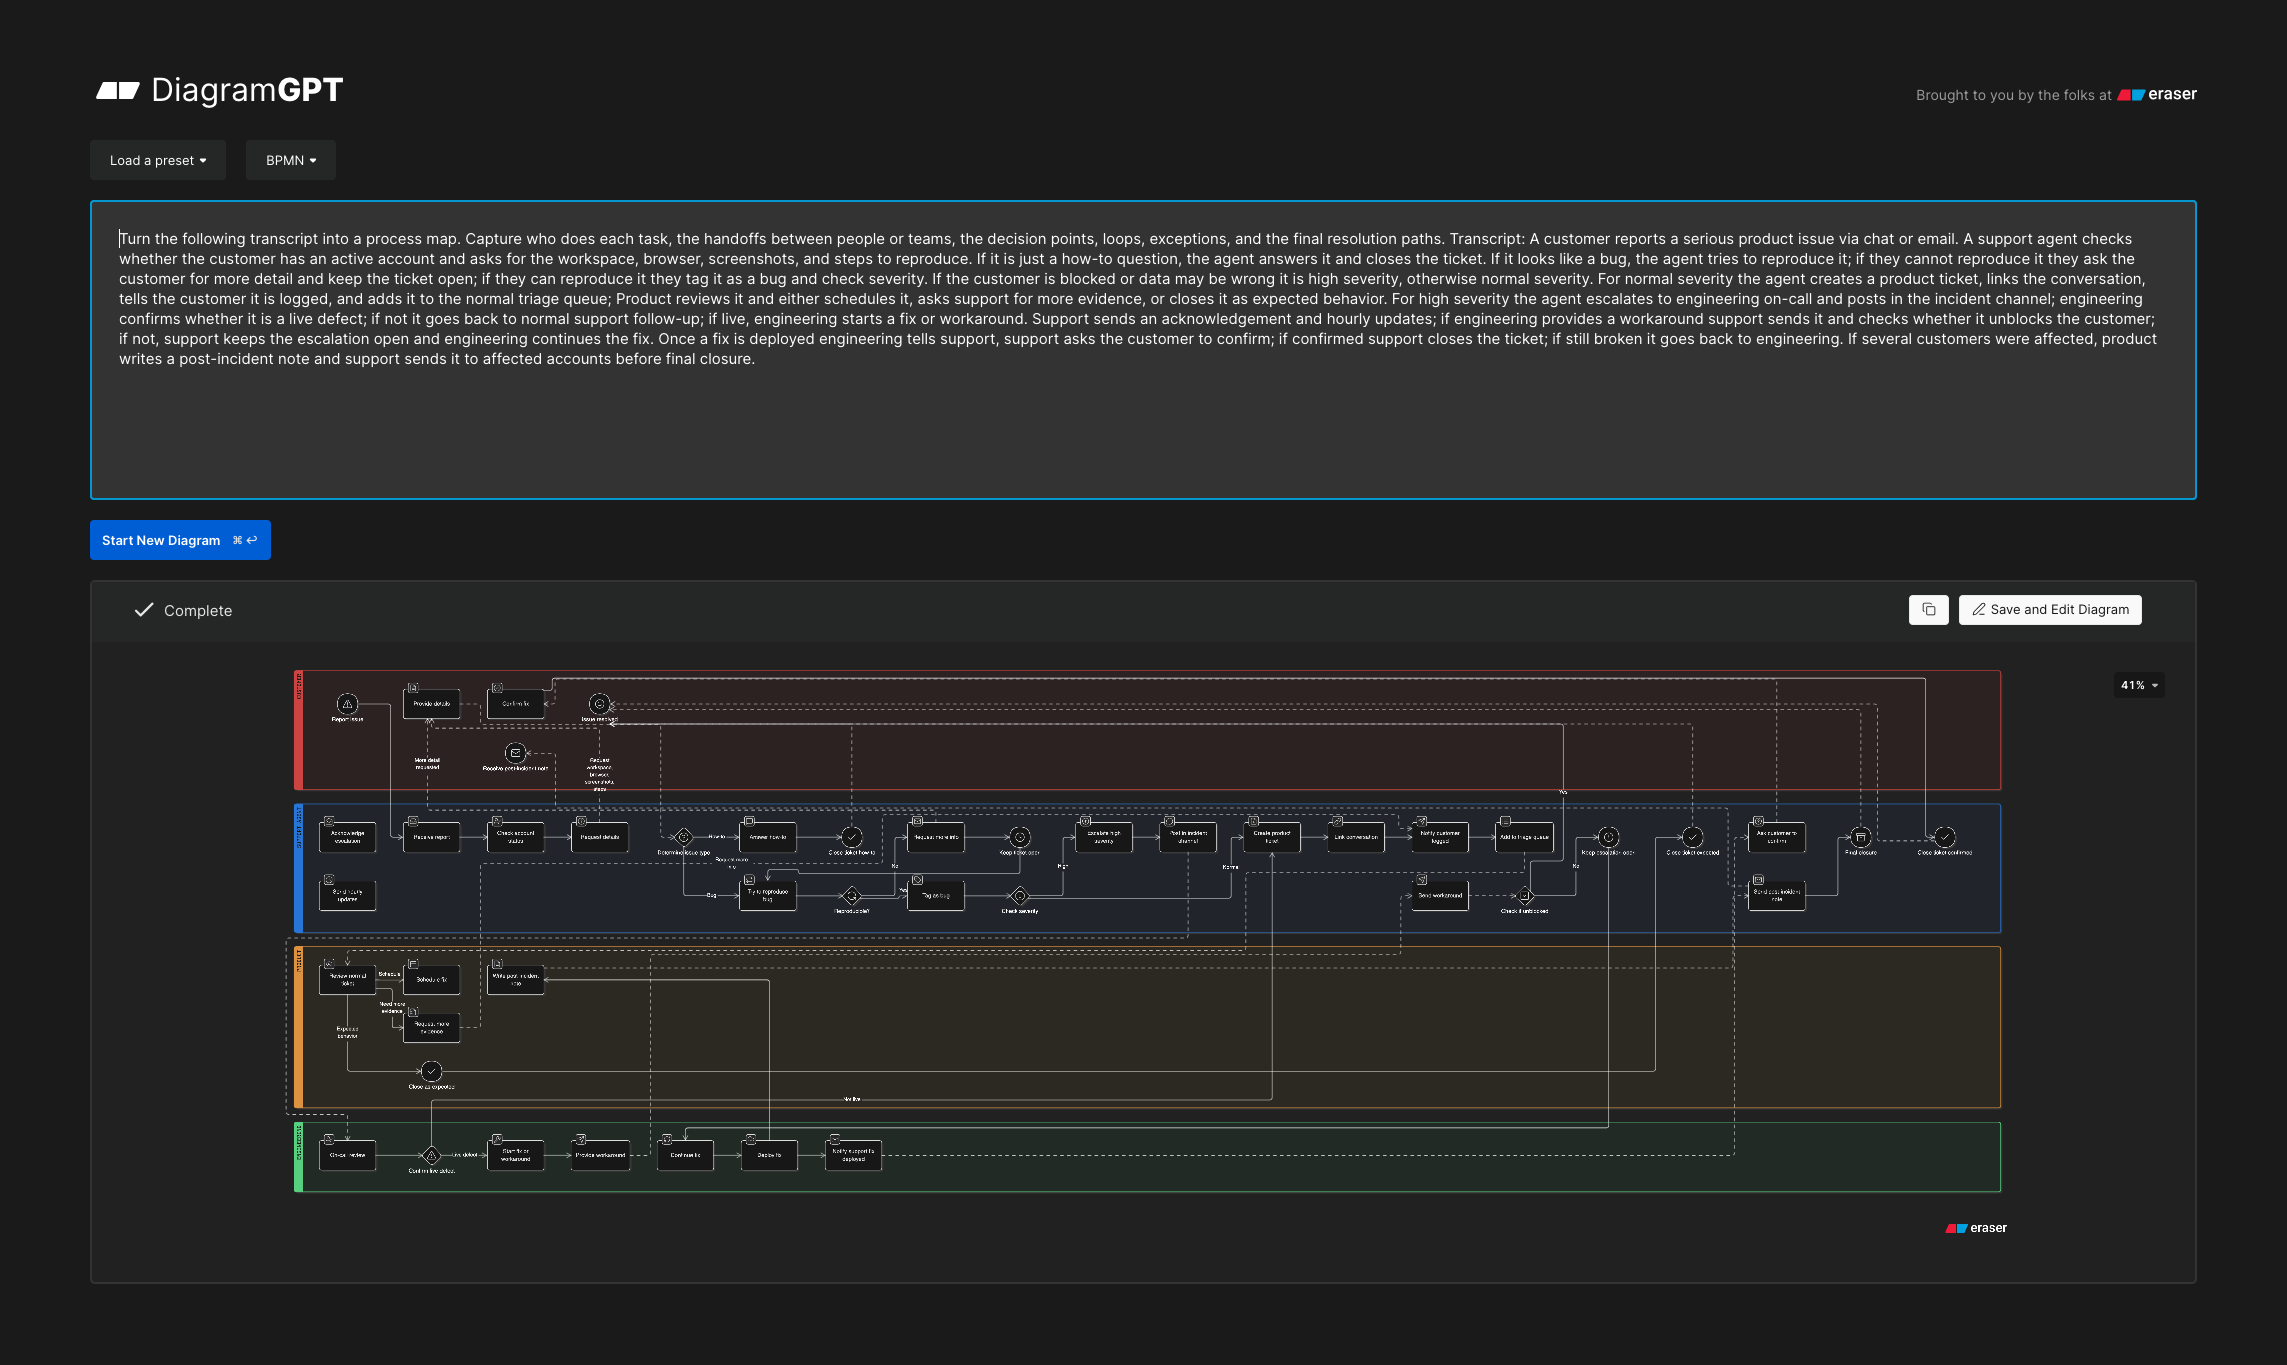Select the Issue resolved smiley end event

(599, 704)
